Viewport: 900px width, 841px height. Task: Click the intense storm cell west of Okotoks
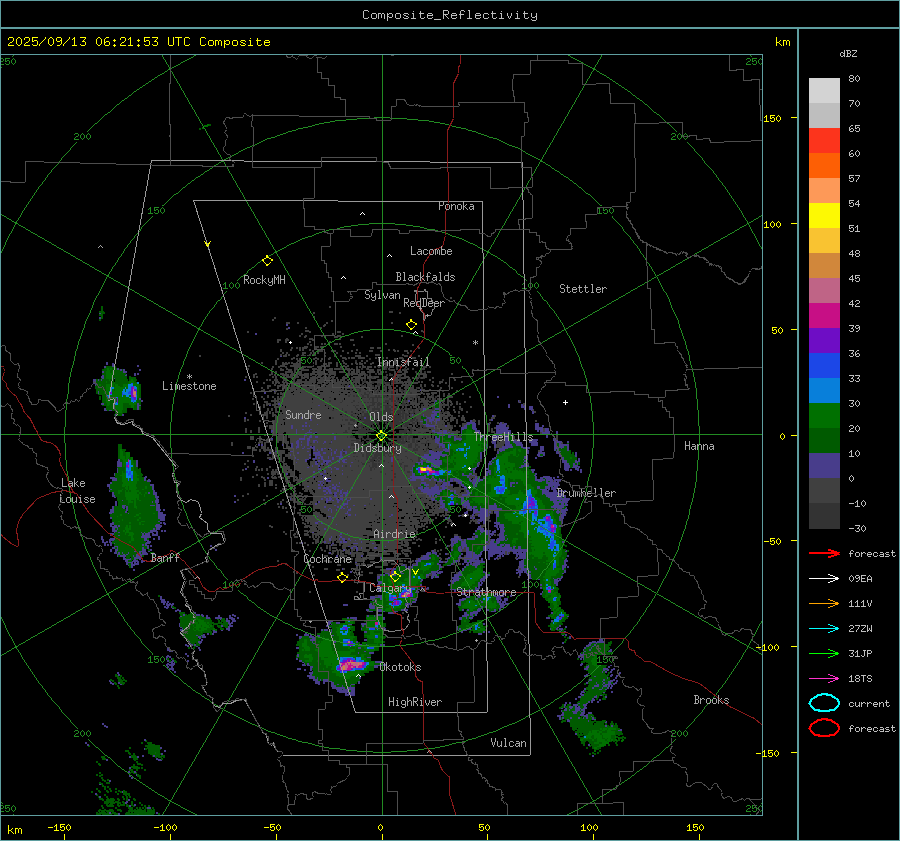point(352,664)
